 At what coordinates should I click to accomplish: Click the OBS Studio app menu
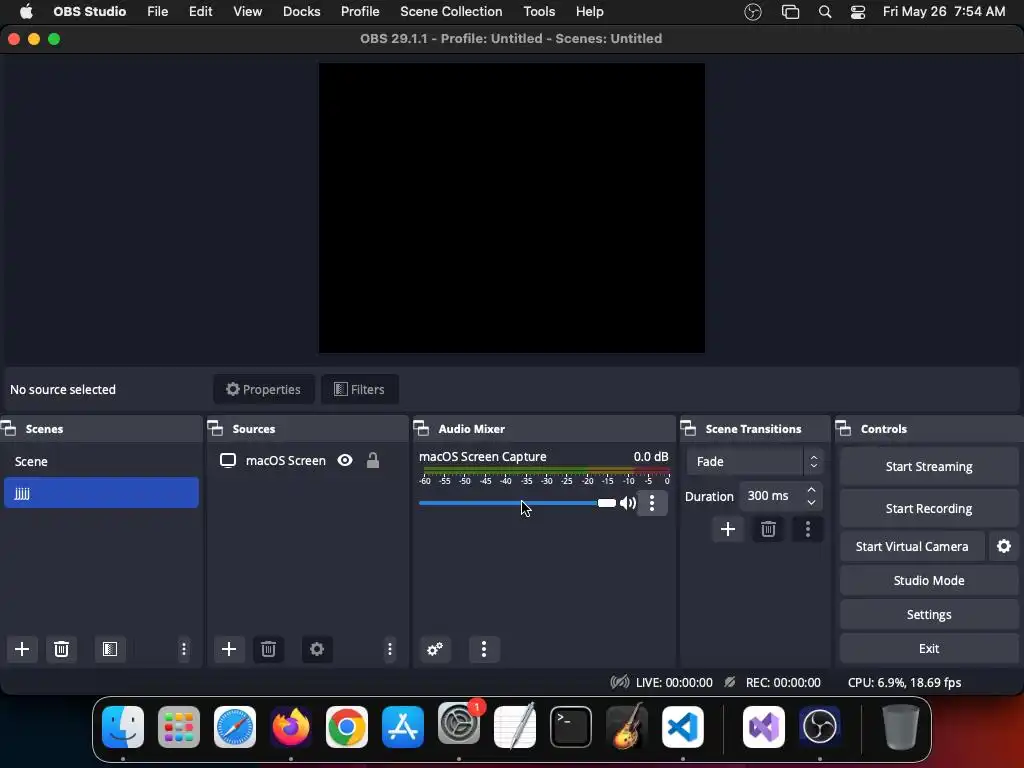[x=89, y=12]
